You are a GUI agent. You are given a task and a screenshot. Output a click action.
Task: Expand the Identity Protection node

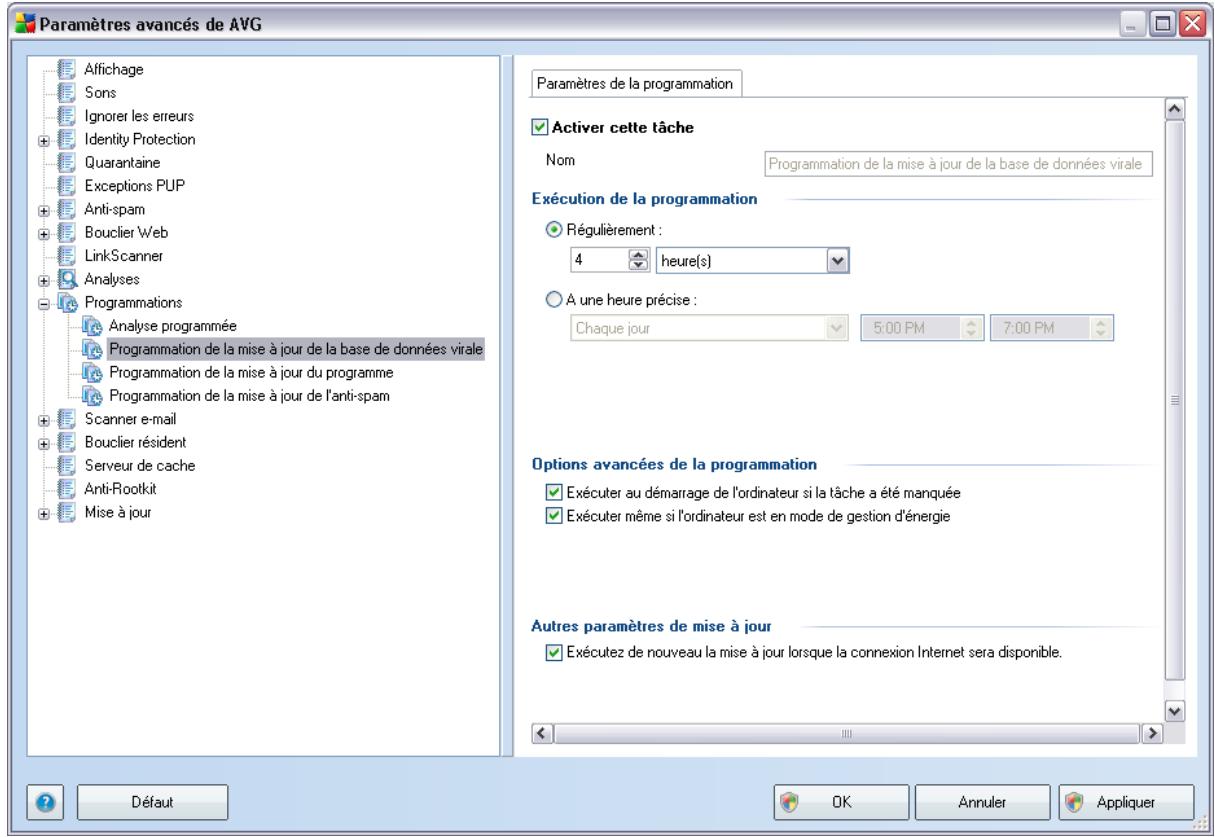click(x=45, y=139)
